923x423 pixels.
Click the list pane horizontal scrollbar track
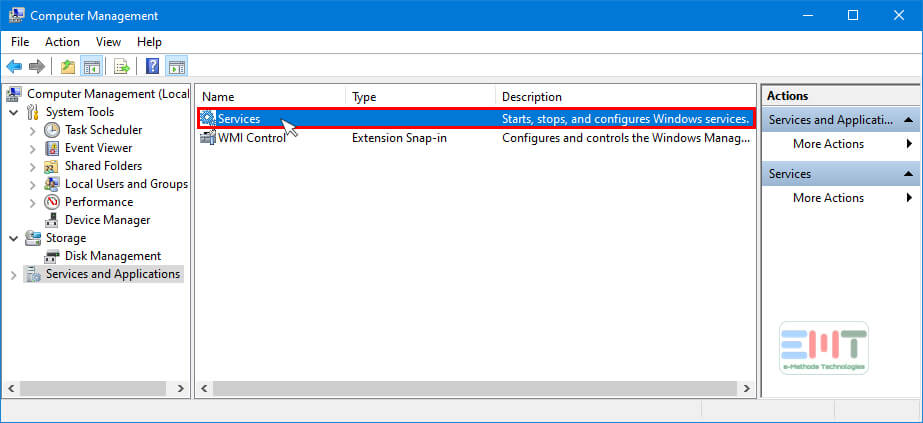pos(474,389)
